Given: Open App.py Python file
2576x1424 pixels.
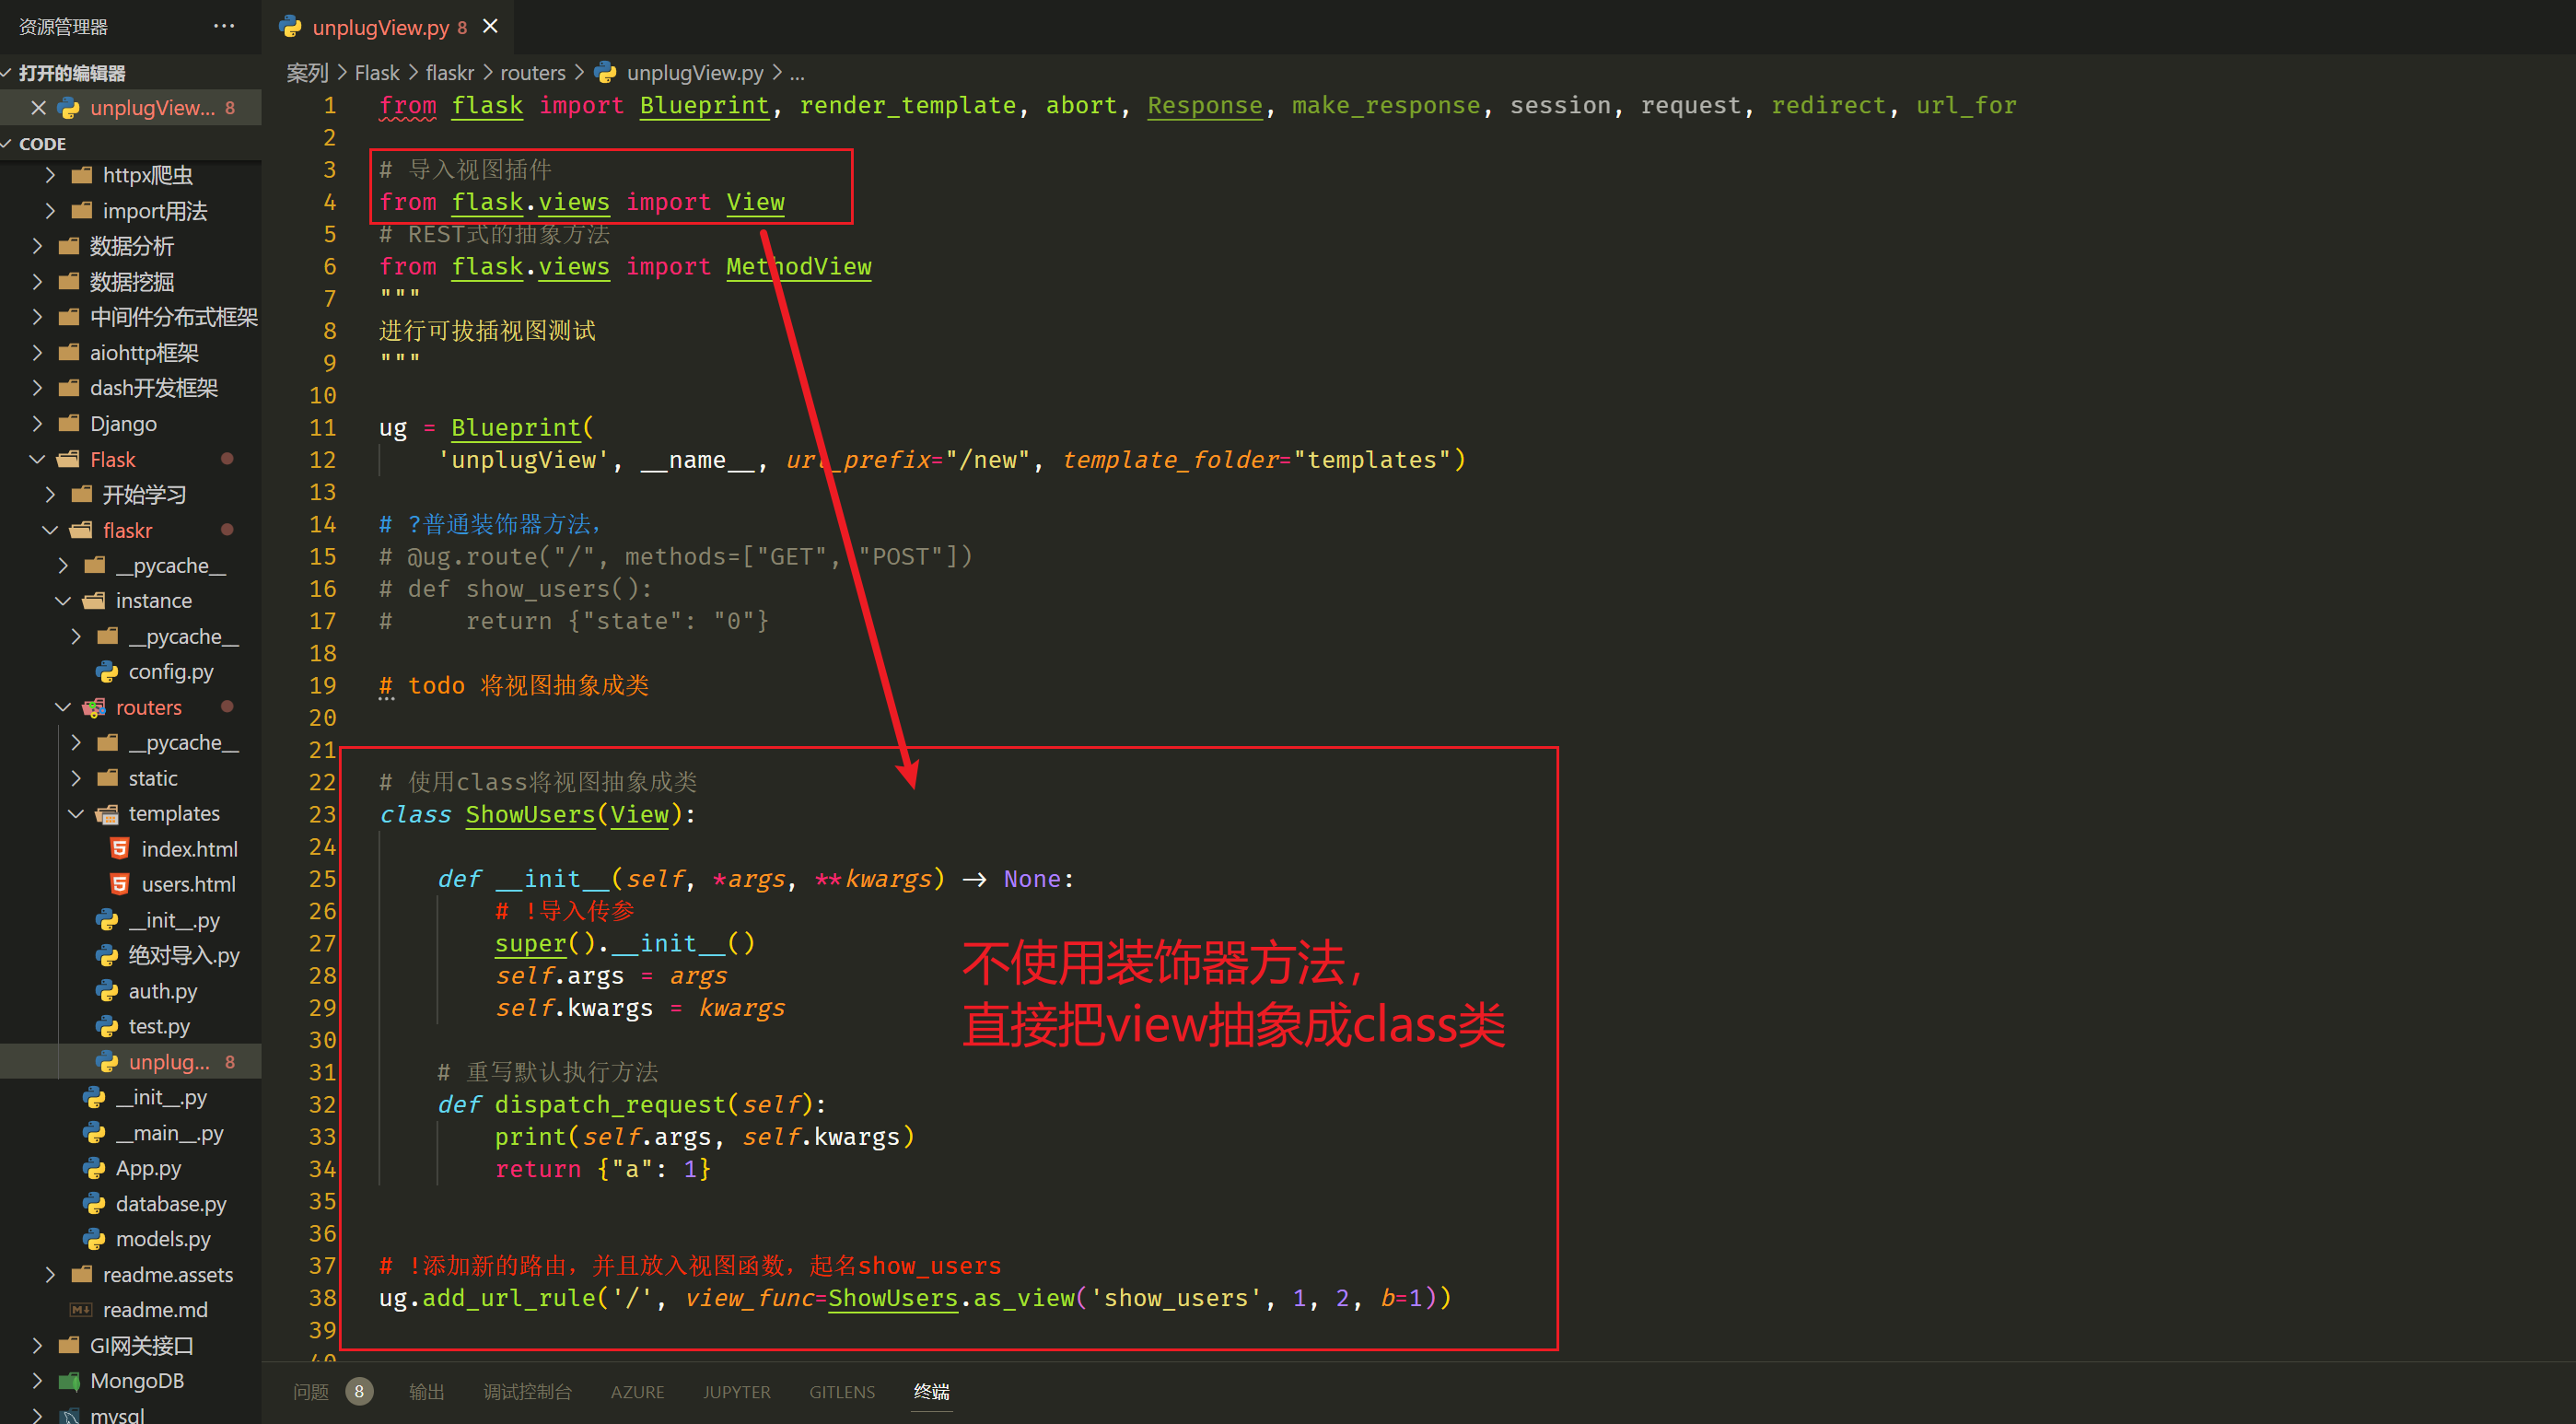Looking at the screenshot, I should (x=148, y=1168).
